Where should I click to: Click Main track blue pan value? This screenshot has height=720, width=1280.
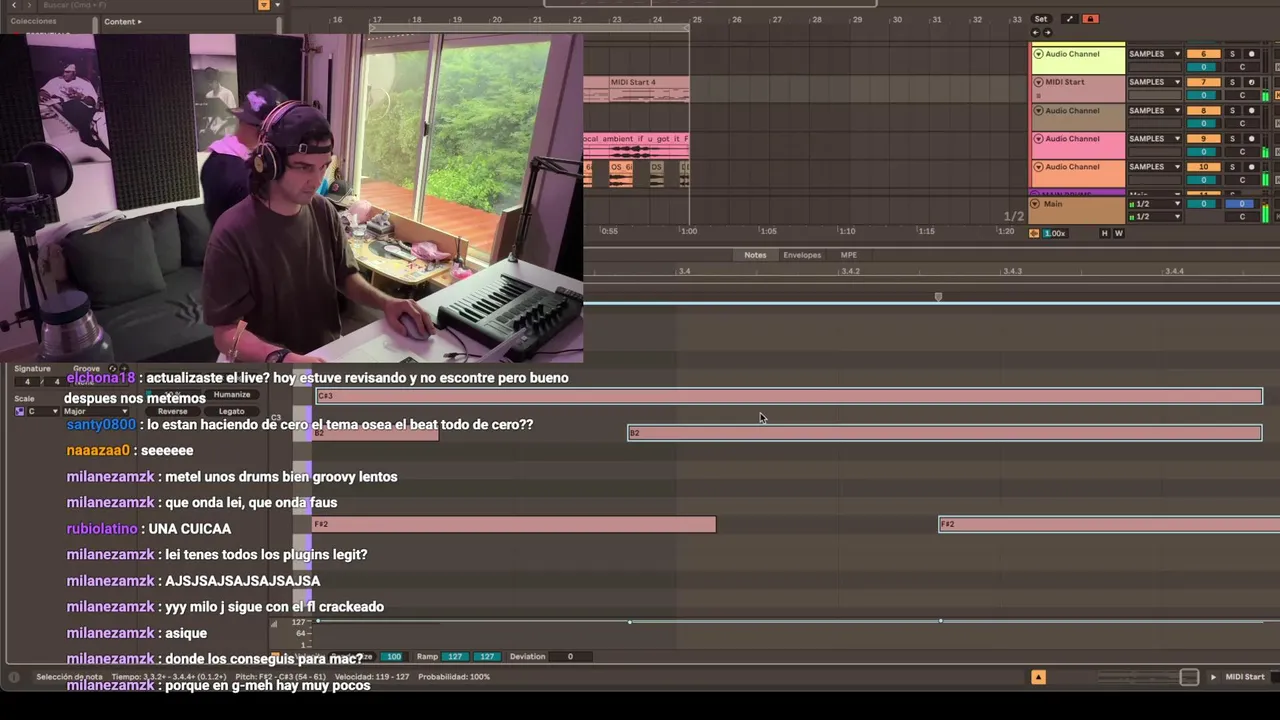tap(1242, 204)
